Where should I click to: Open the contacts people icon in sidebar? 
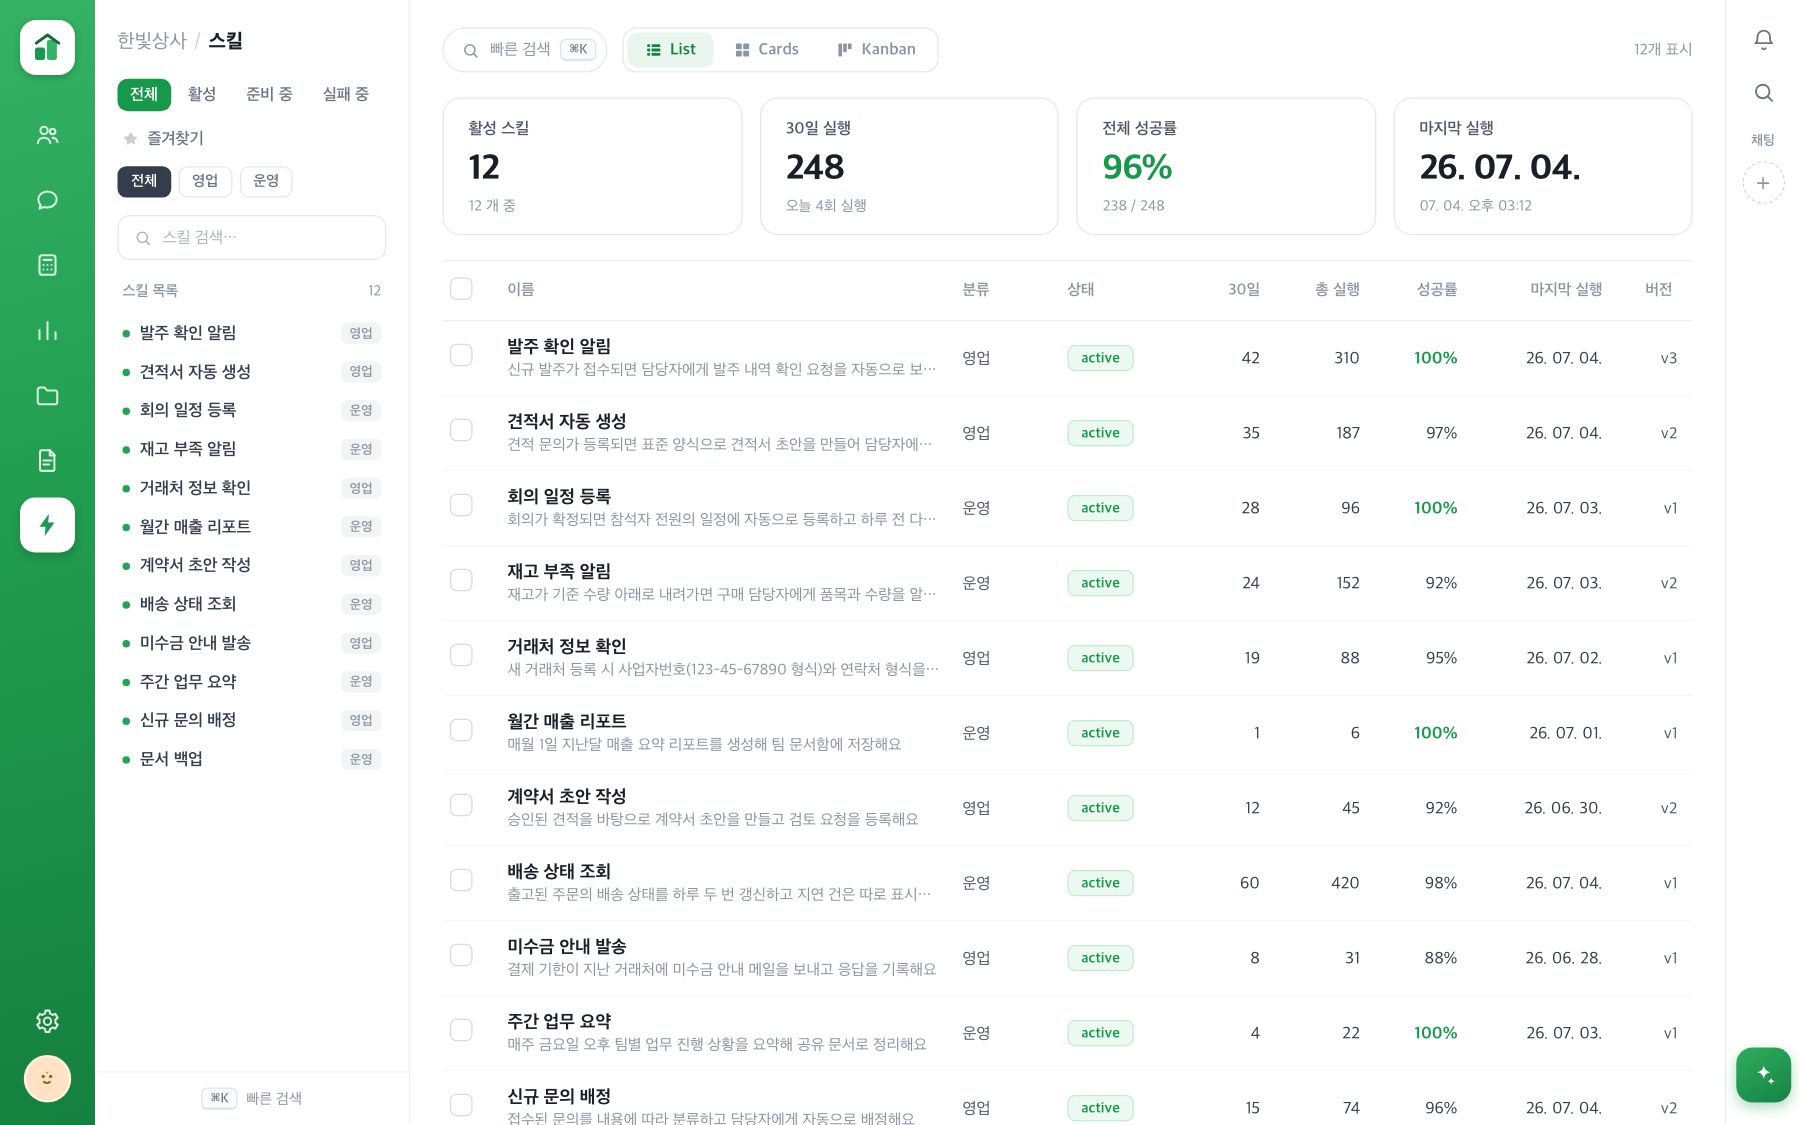tap(47, 135)
